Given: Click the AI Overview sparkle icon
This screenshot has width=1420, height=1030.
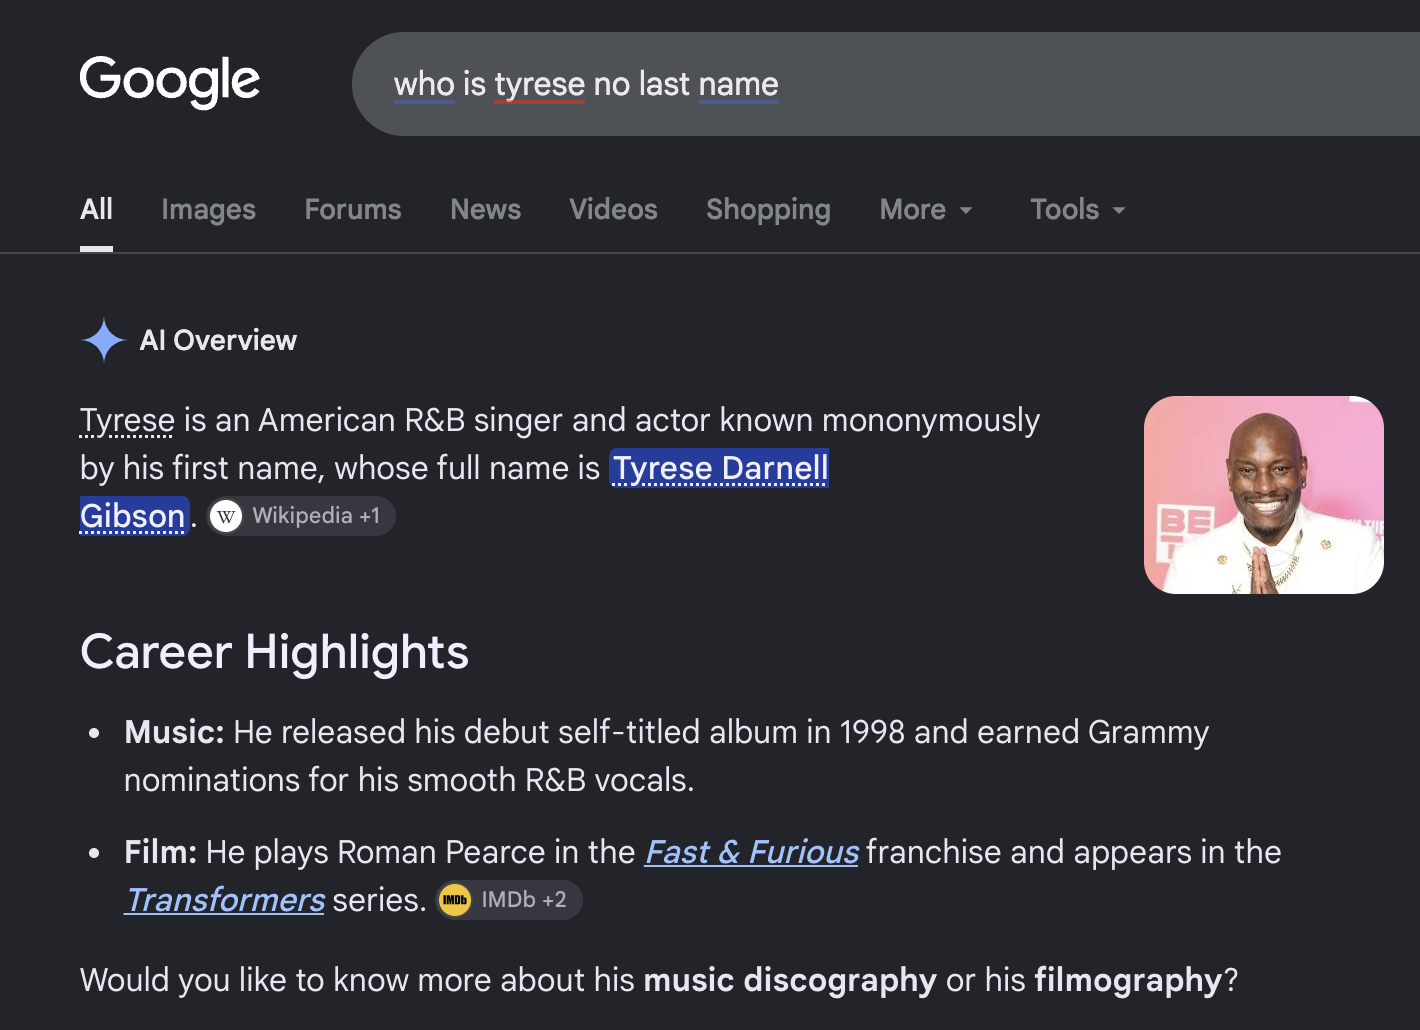Looking at the screenshot, I should coord(103,340).
